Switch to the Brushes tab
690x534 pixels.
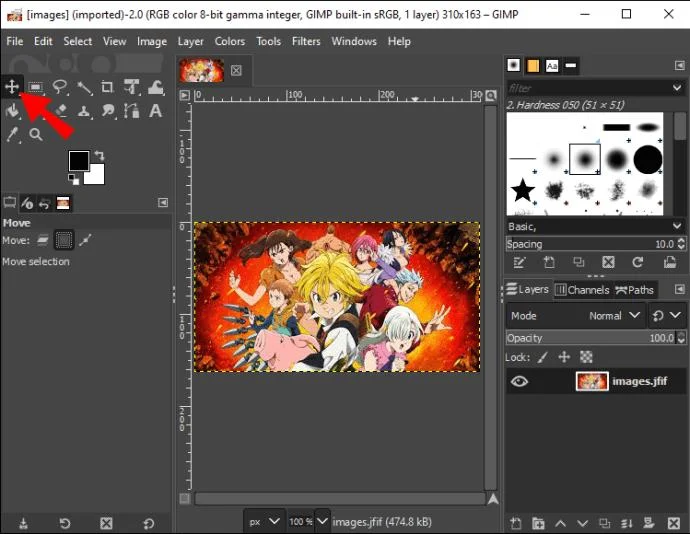(514, 65)
